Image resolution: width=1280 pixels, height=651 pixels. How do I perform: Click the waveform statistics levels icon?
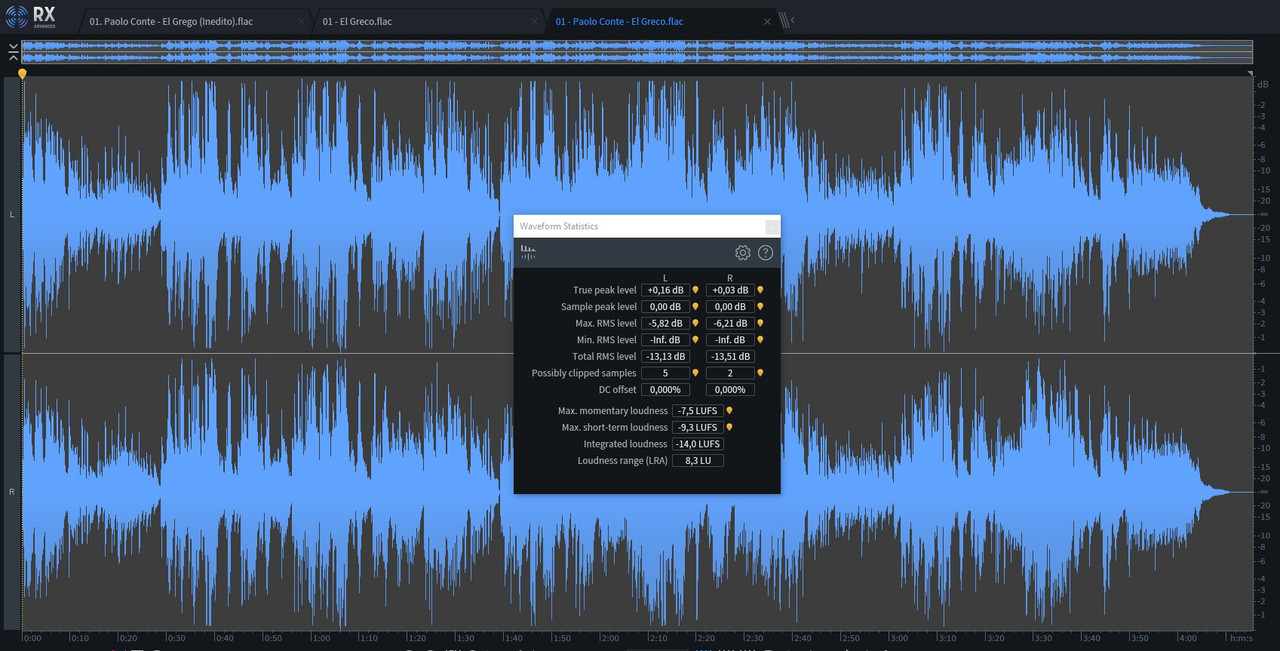click(528, 253)
